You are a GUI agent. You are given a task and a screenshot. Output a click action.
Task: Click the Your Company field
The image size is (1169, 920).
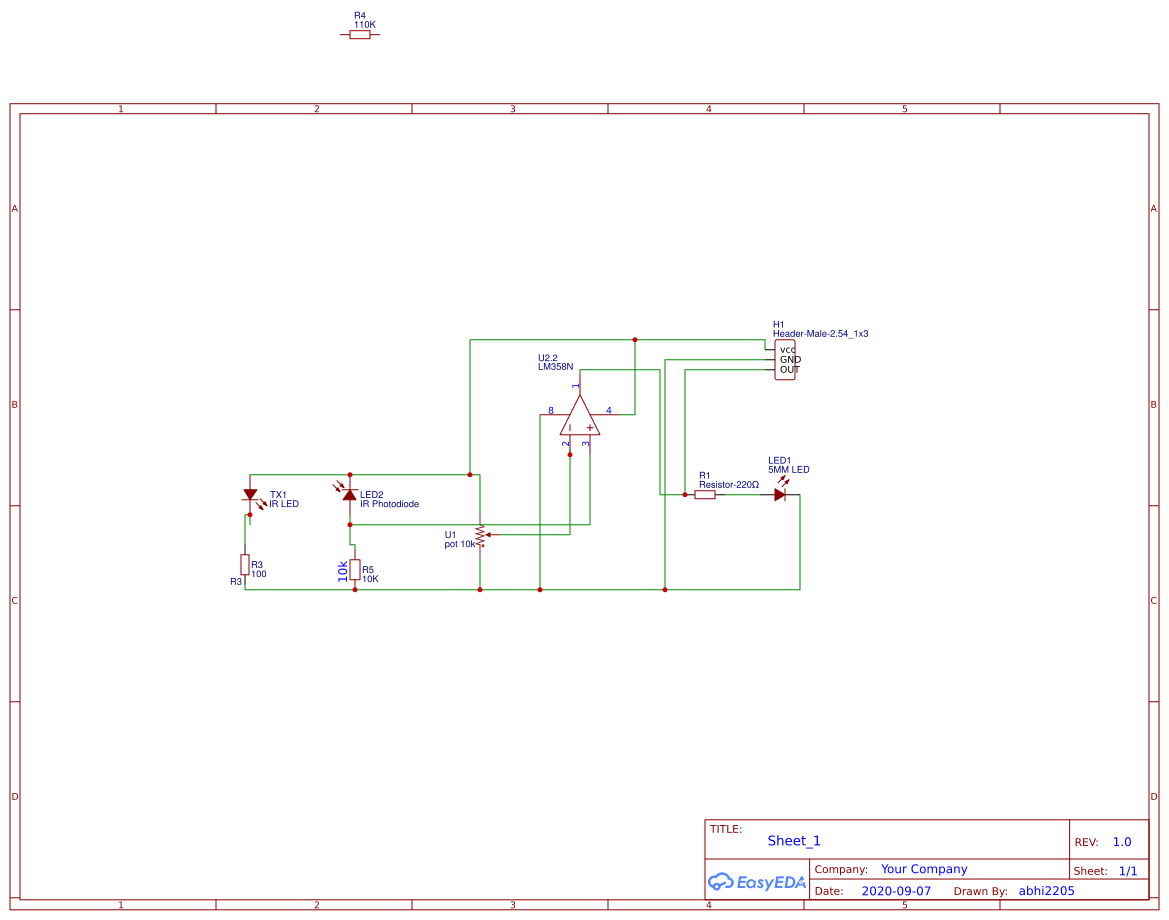click(x=923, y=868)
